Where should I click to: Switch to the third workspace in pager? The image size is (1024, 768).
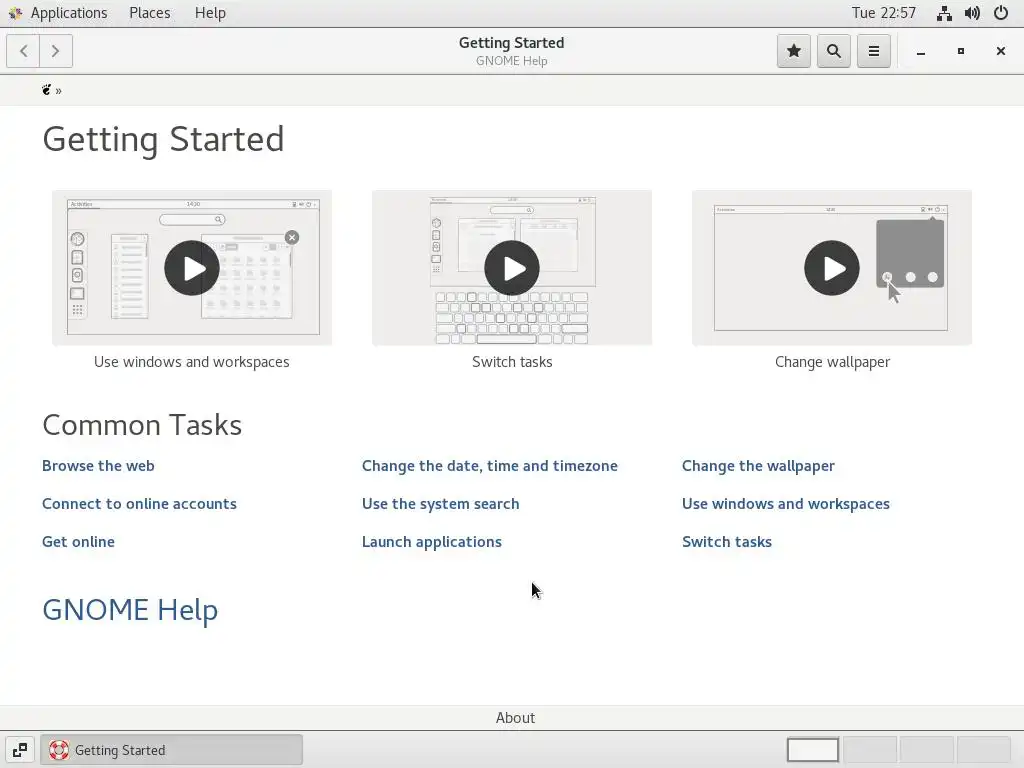pyautogui.click(x=927, y=750)
